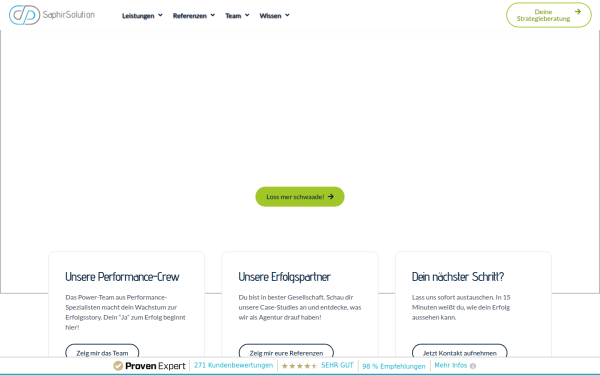Expand the Referenzen dropdown chevron
The width and height of the screenshot is (600, 375).
click(213, 15)
